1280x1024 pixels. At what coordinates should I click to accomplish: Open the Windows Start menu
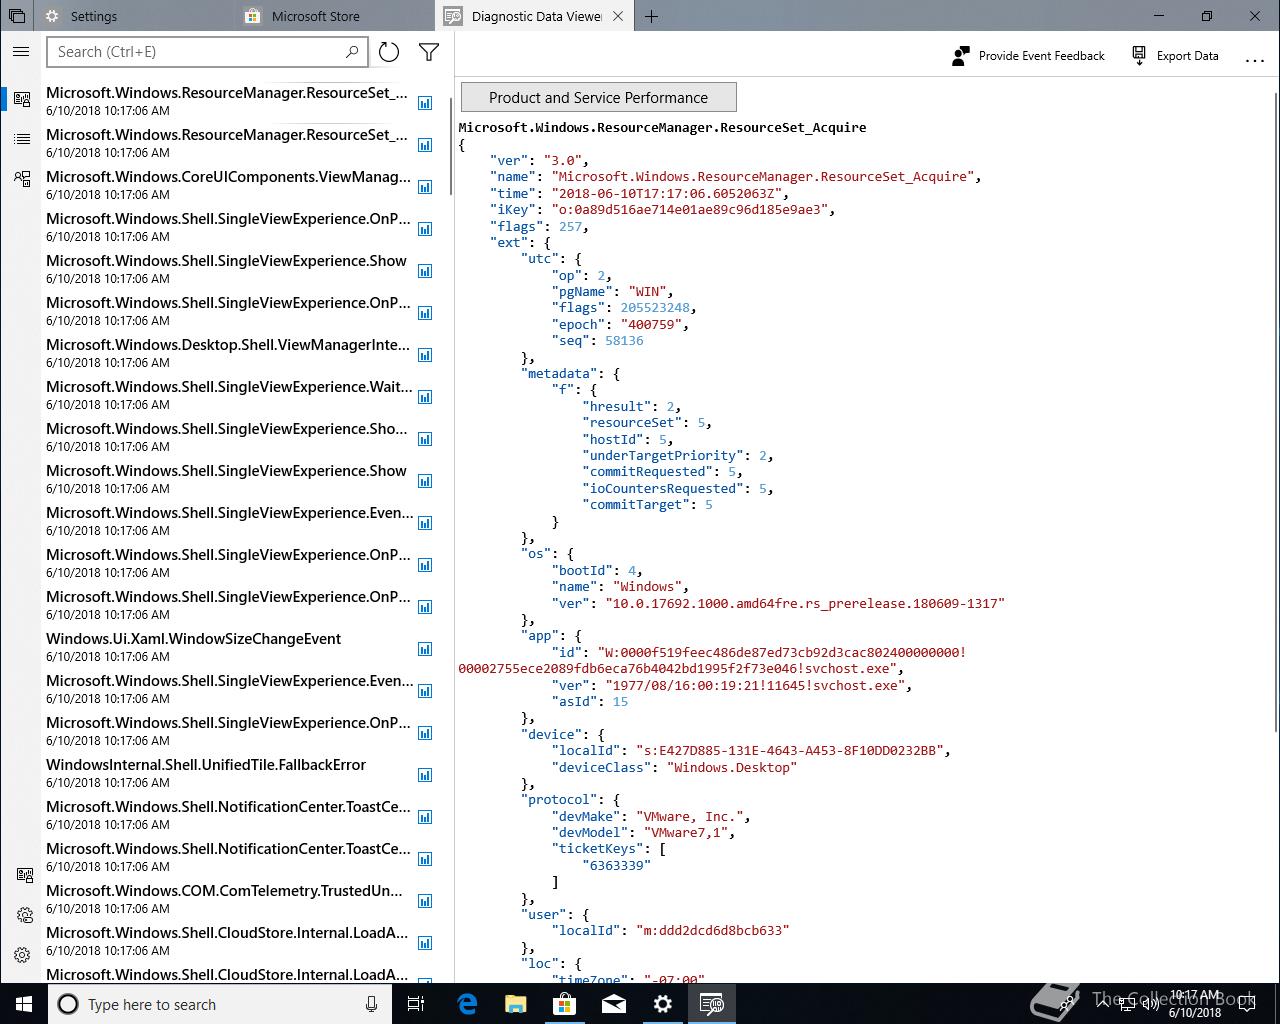point(24,1004)
